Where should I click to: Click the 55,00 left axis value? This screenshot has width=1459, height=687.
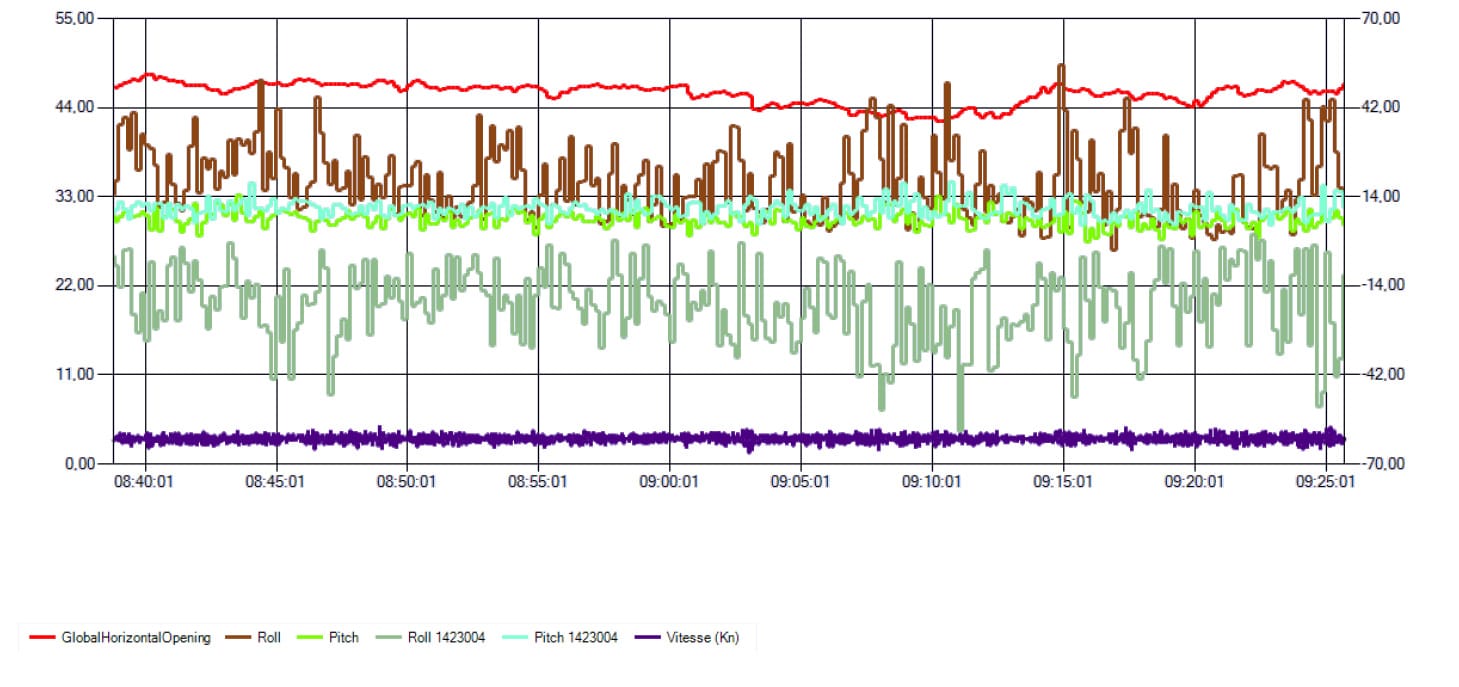point(78,18)
